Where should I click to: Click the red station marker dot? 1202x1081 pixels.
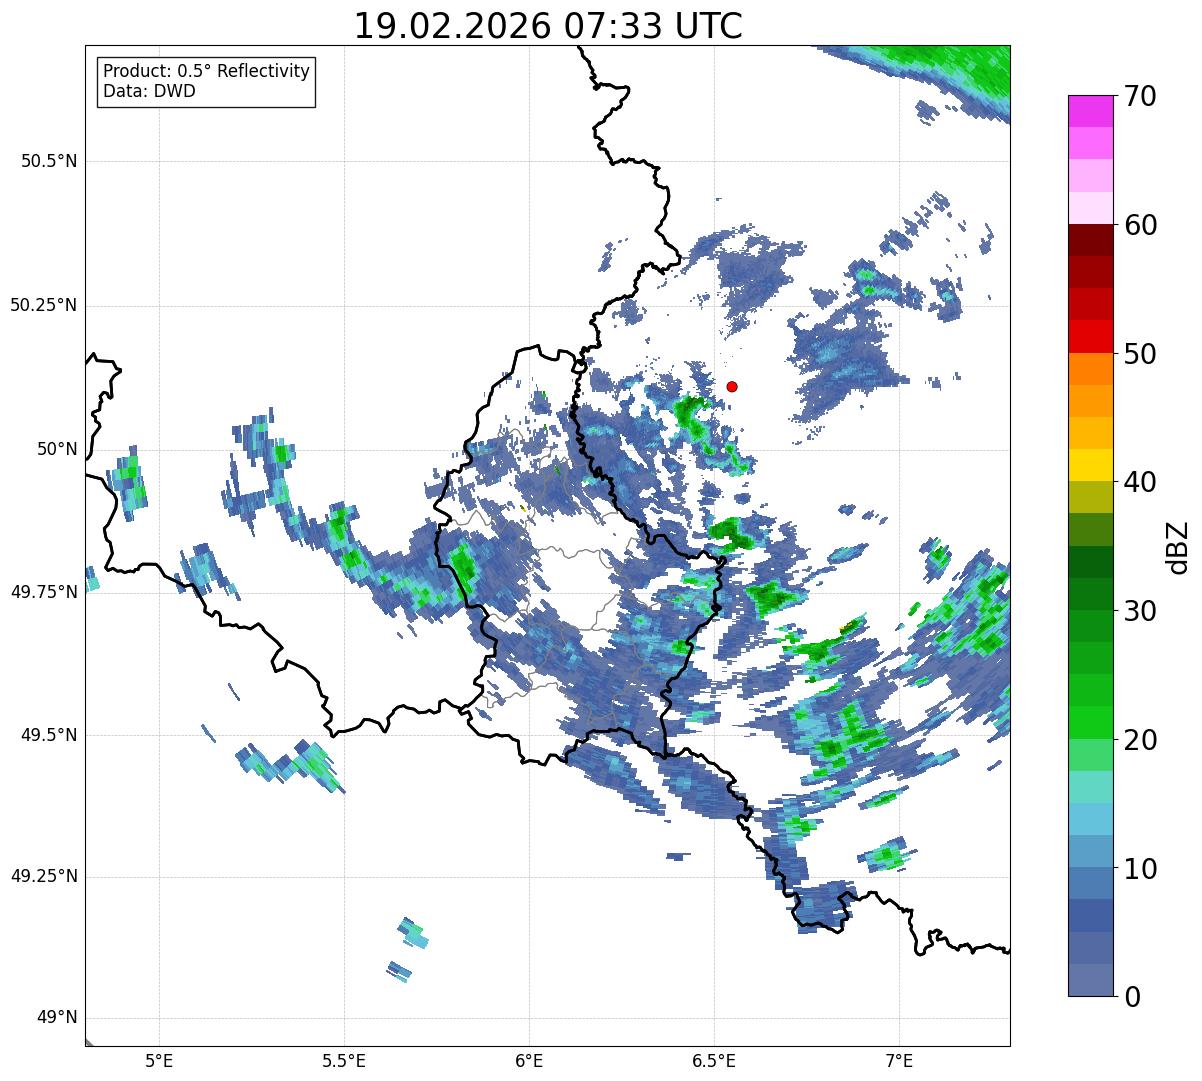coord(732,386)
